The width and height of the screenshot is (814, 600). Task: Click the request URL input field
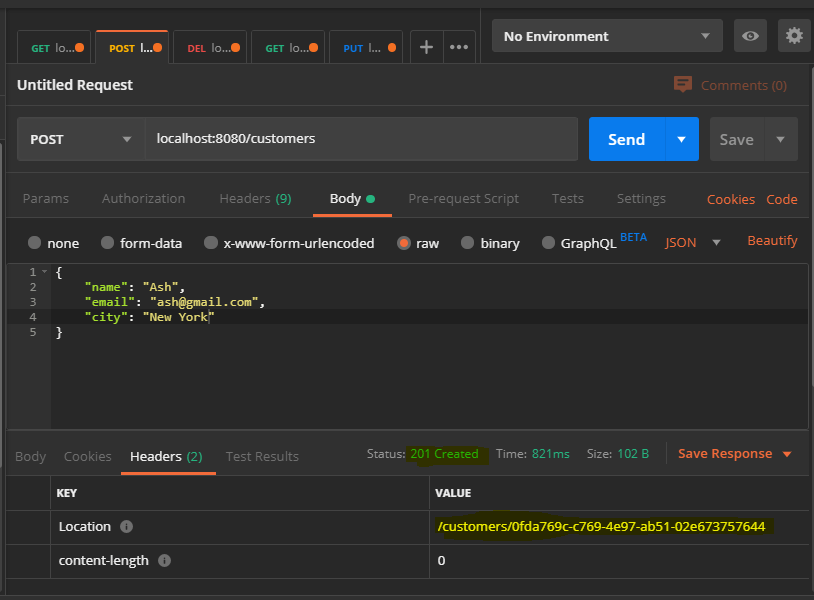(x=361, y=139)
